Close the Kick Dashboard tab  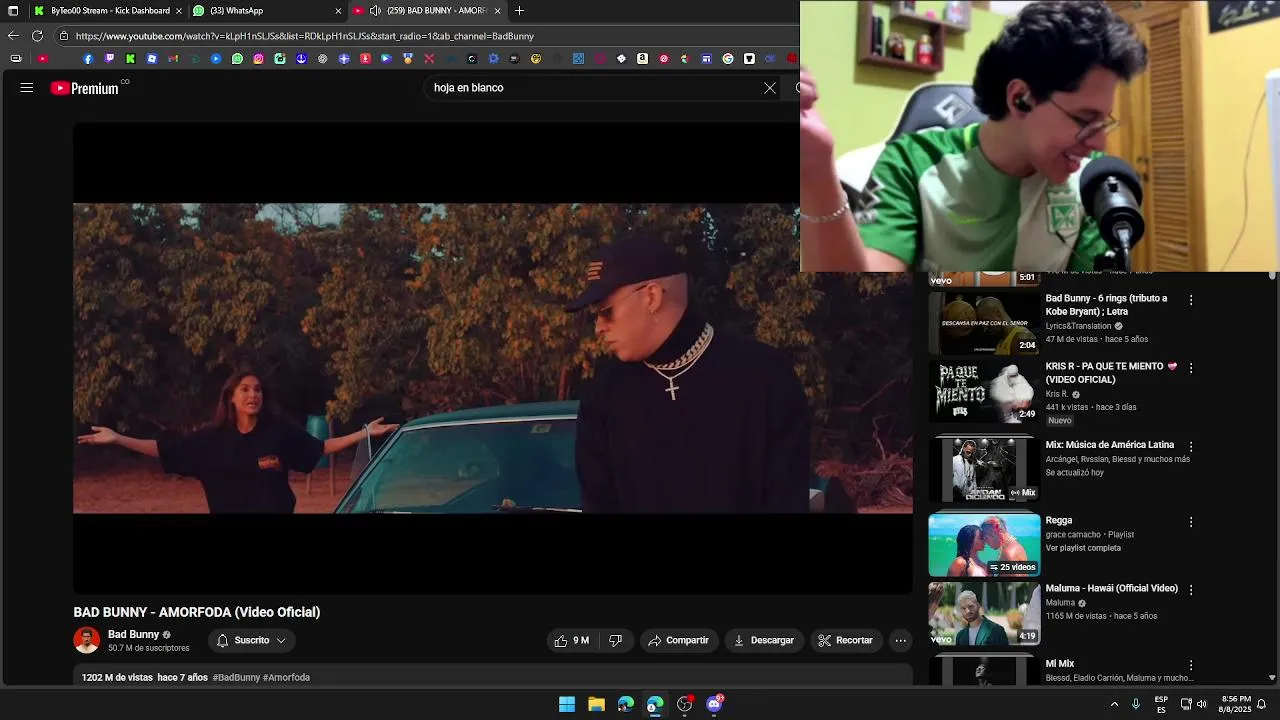coord(179,11)
